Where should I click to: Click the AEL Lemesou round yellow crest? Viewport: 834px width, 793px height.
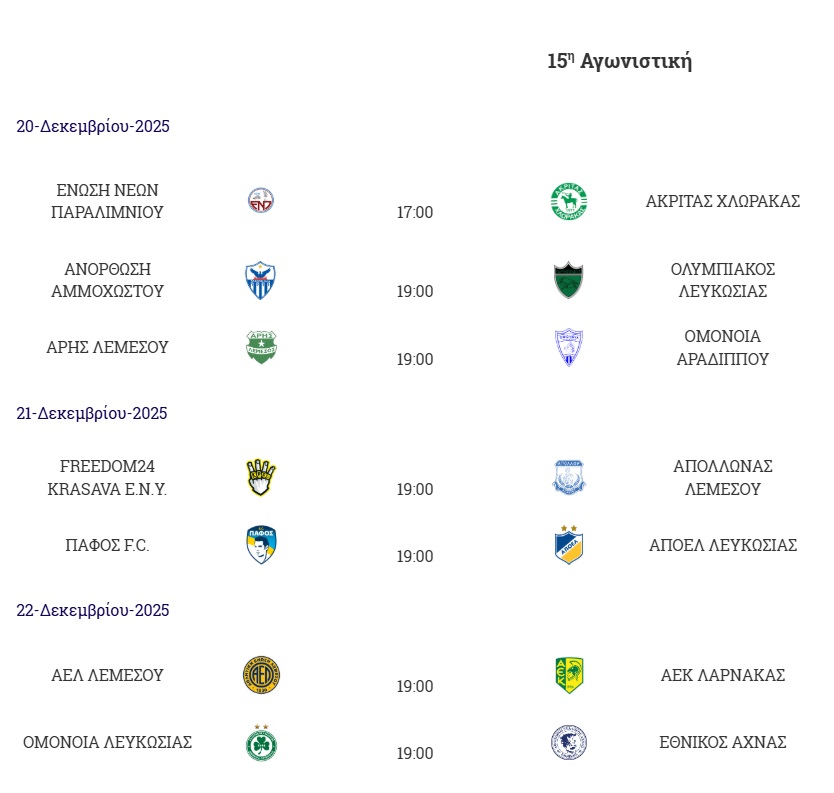coord(261,675)
